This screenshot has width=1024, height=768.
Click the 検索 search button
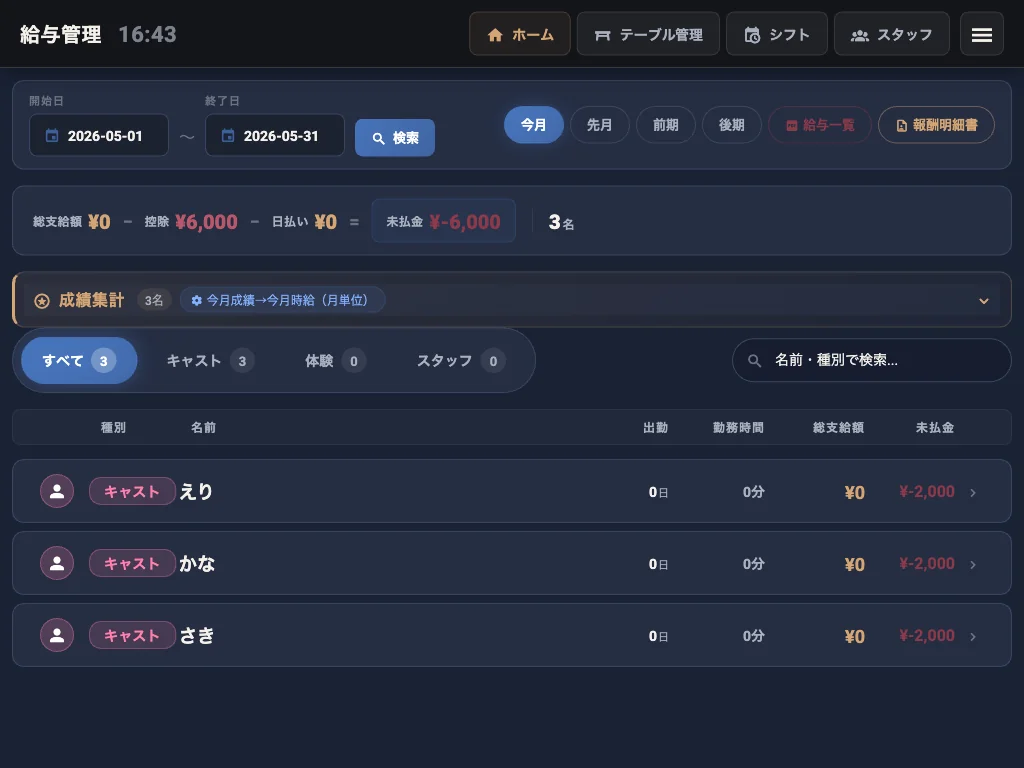click(394, 138)
